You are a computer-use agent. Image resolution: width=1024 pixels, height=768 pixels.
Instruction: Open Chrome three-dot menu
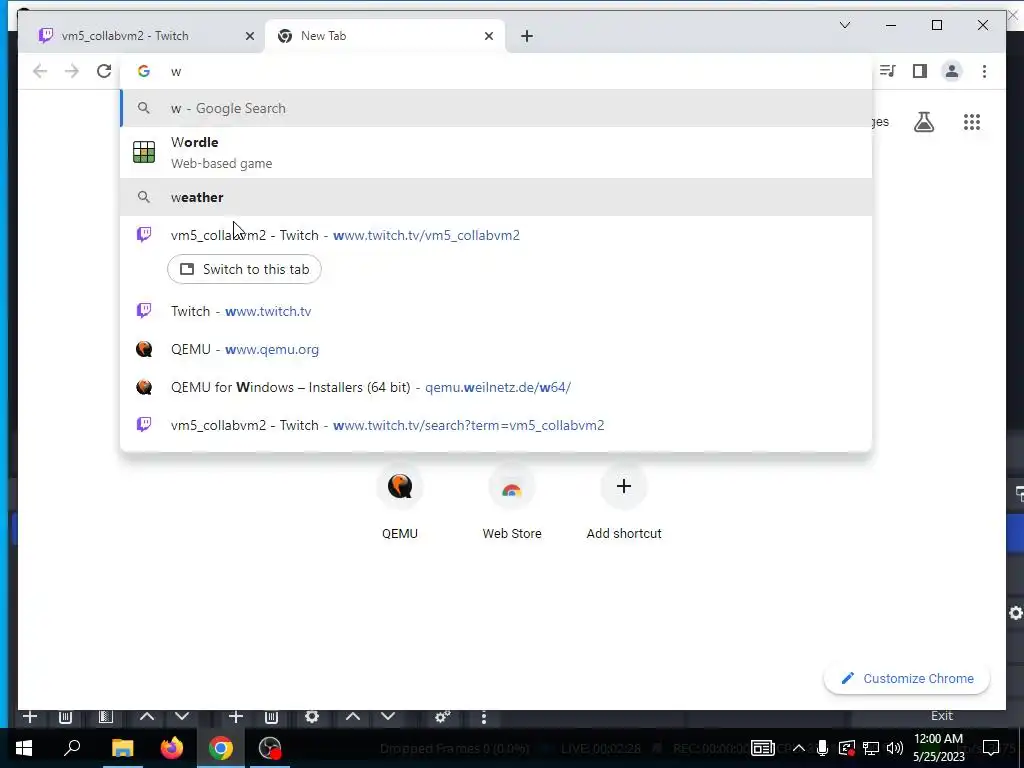tap(984, 71)
